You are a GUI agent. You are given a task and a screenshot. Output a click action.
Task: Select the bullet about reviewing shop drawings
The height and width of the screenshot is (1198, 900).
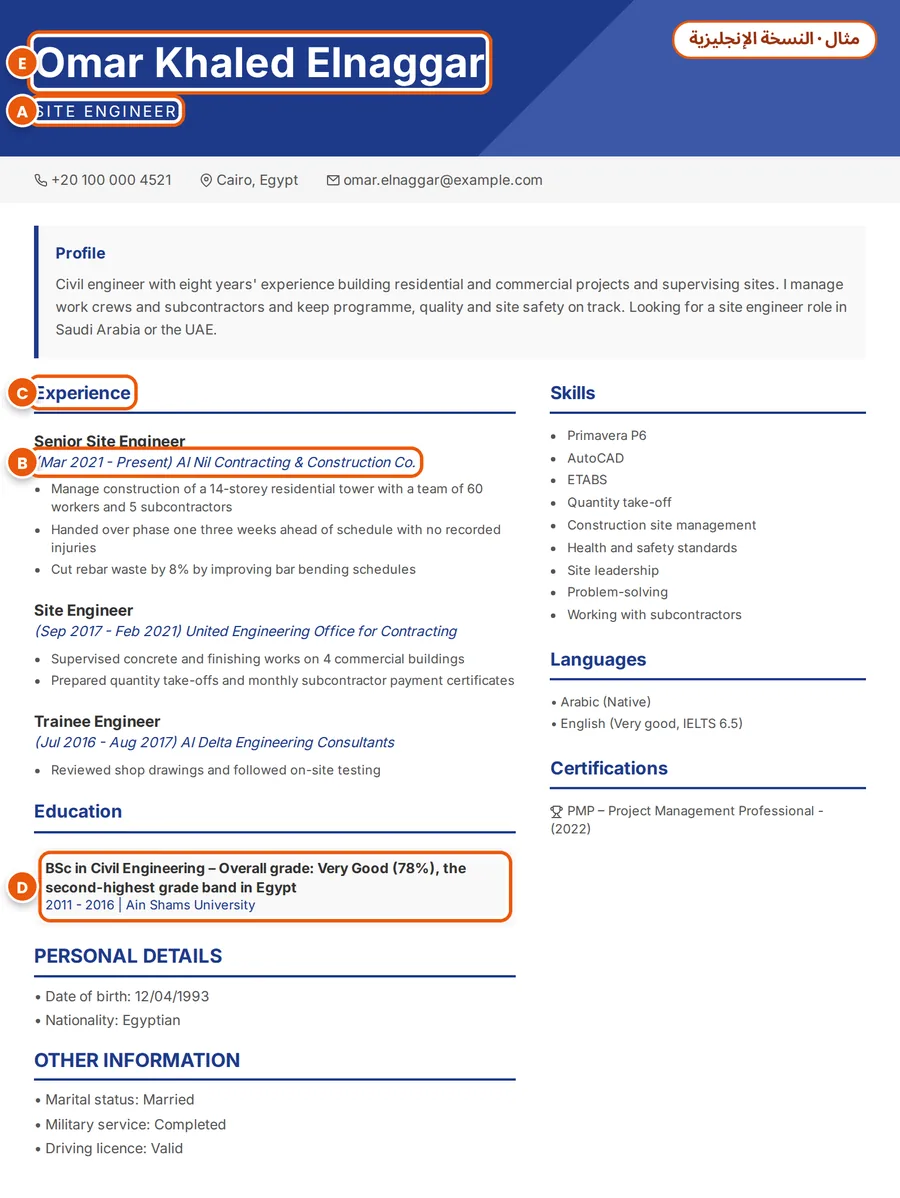click(x=215, y=770)
